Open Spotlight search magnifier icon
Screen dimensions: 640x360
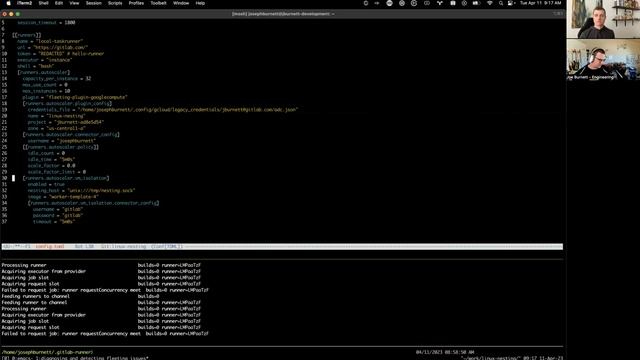(x=501, y=3)
